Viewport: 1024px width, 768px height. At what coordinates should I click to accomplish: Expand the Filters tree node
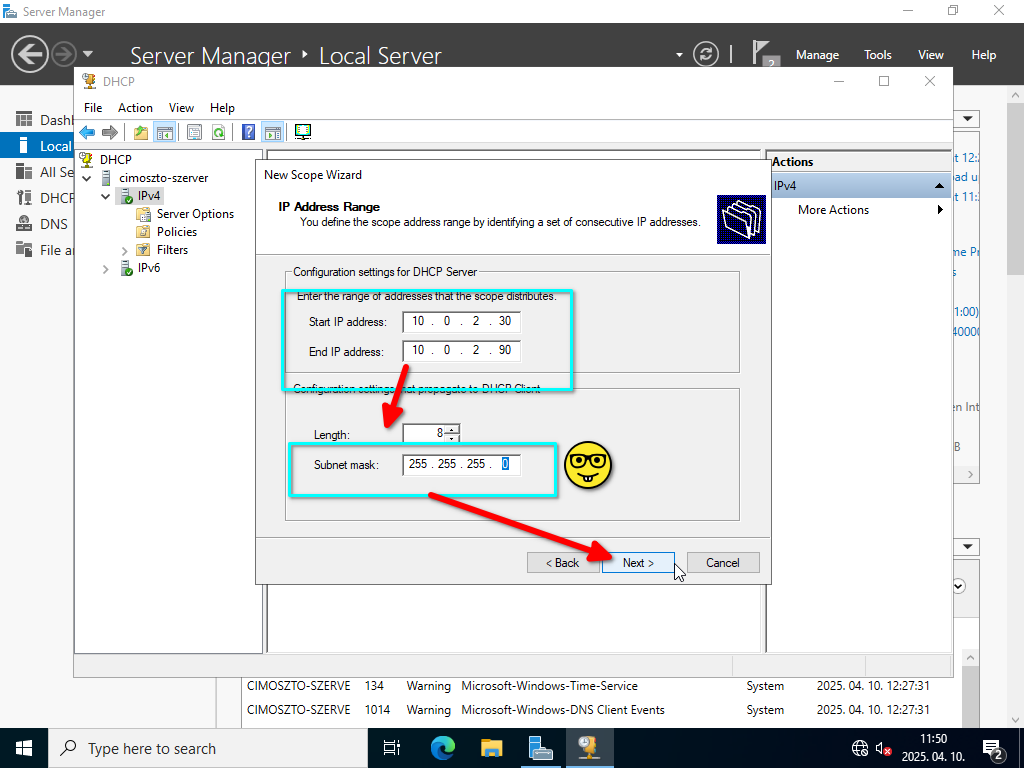click(124, 250)
